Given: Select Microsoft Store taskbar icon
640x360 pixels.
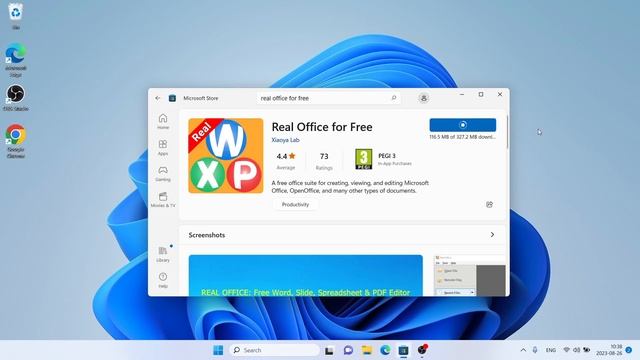Looking at the screenshot, I should (x=403, y=350).
